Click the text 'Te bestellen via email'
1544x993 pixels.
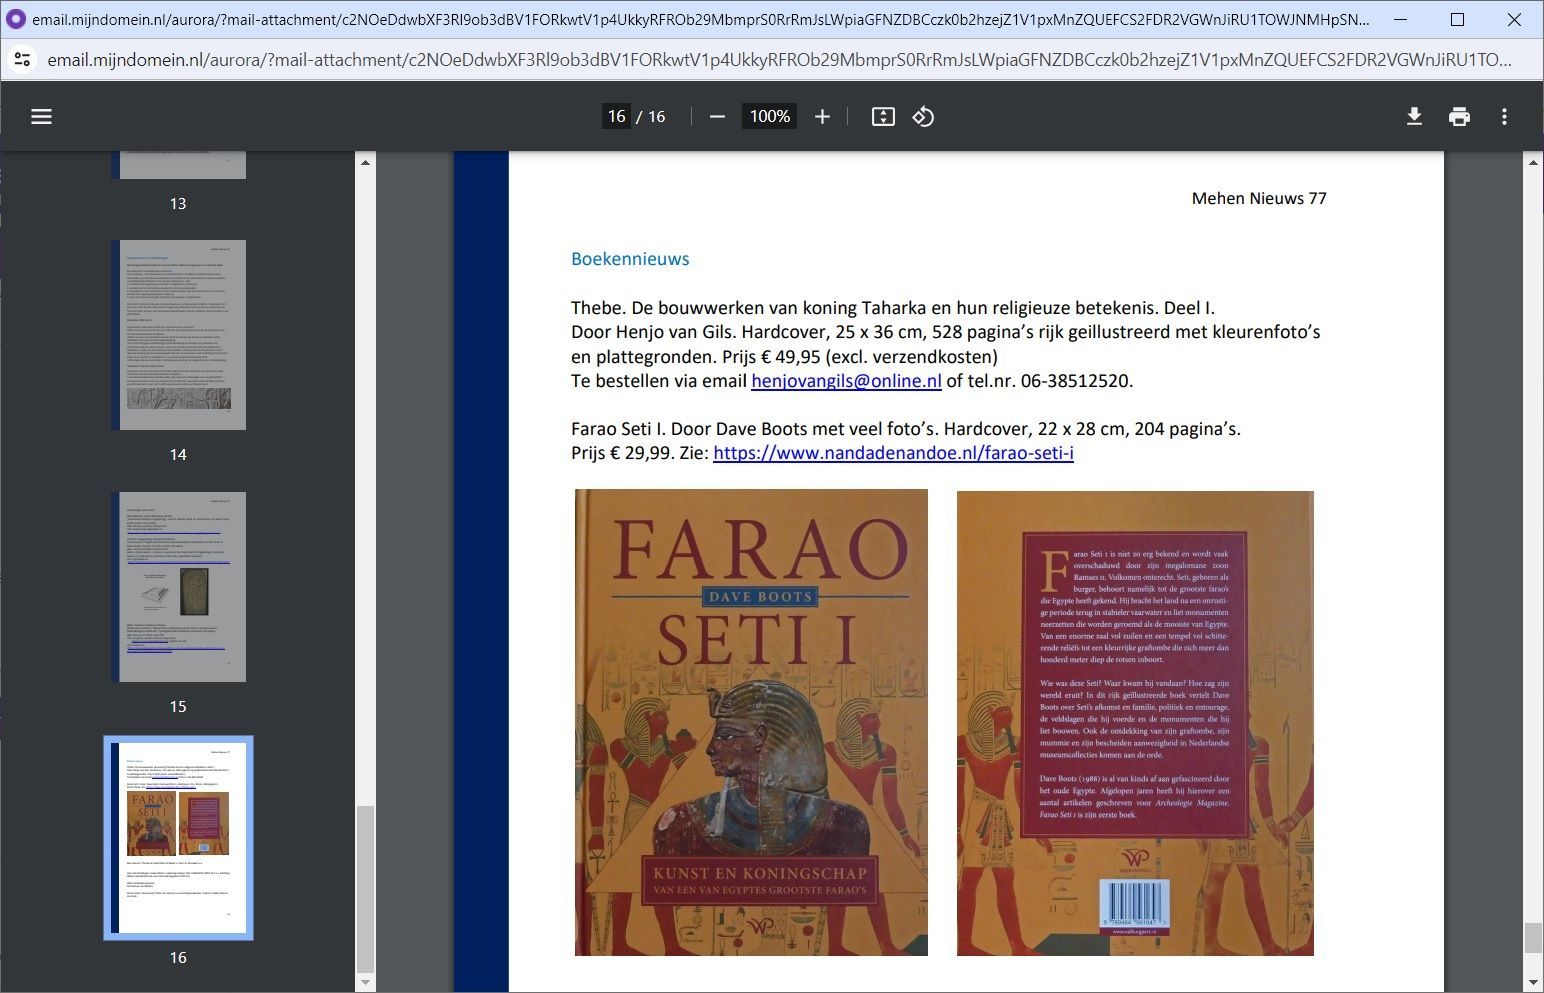coord(659,381)
